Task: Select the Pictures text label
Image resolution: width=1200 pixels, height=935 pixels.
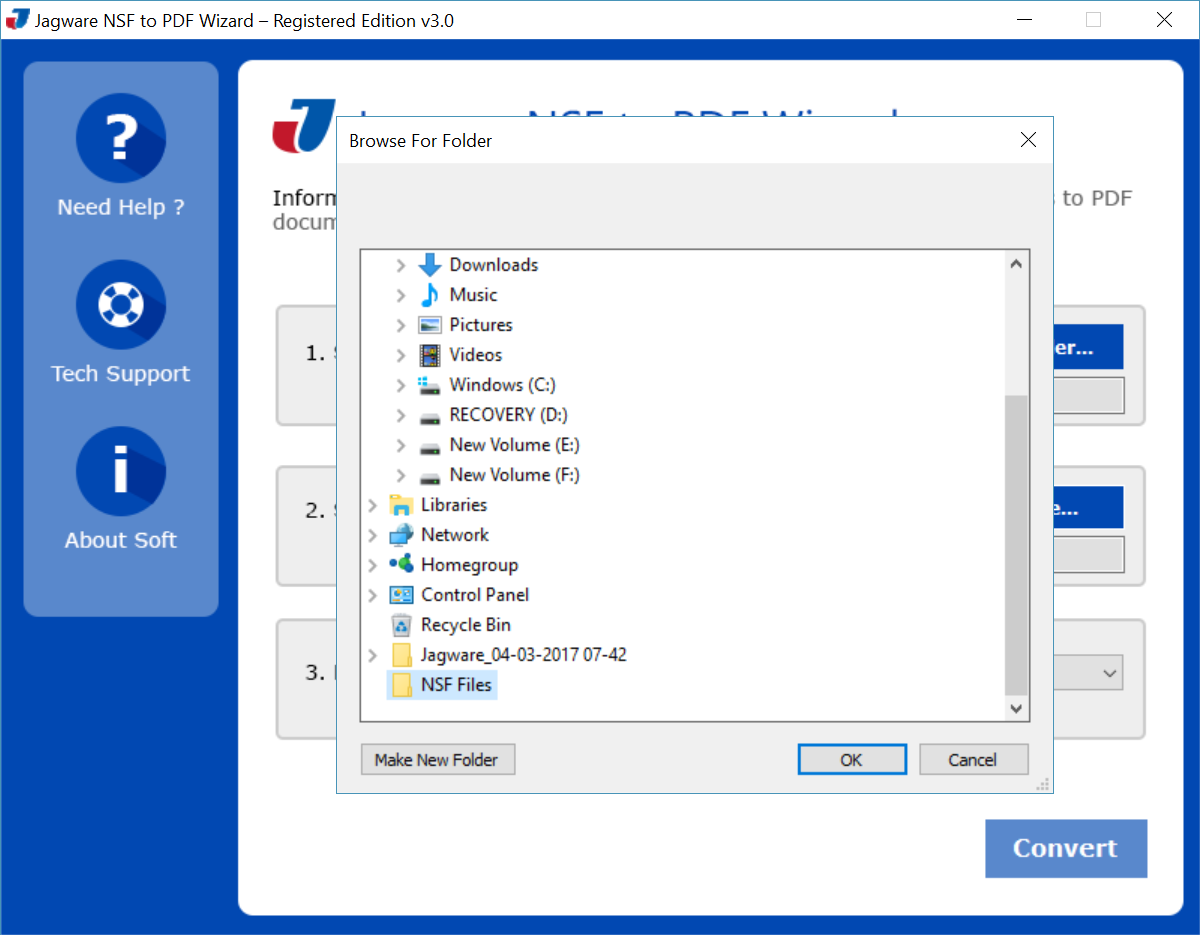Action: (x=481, y=325)
